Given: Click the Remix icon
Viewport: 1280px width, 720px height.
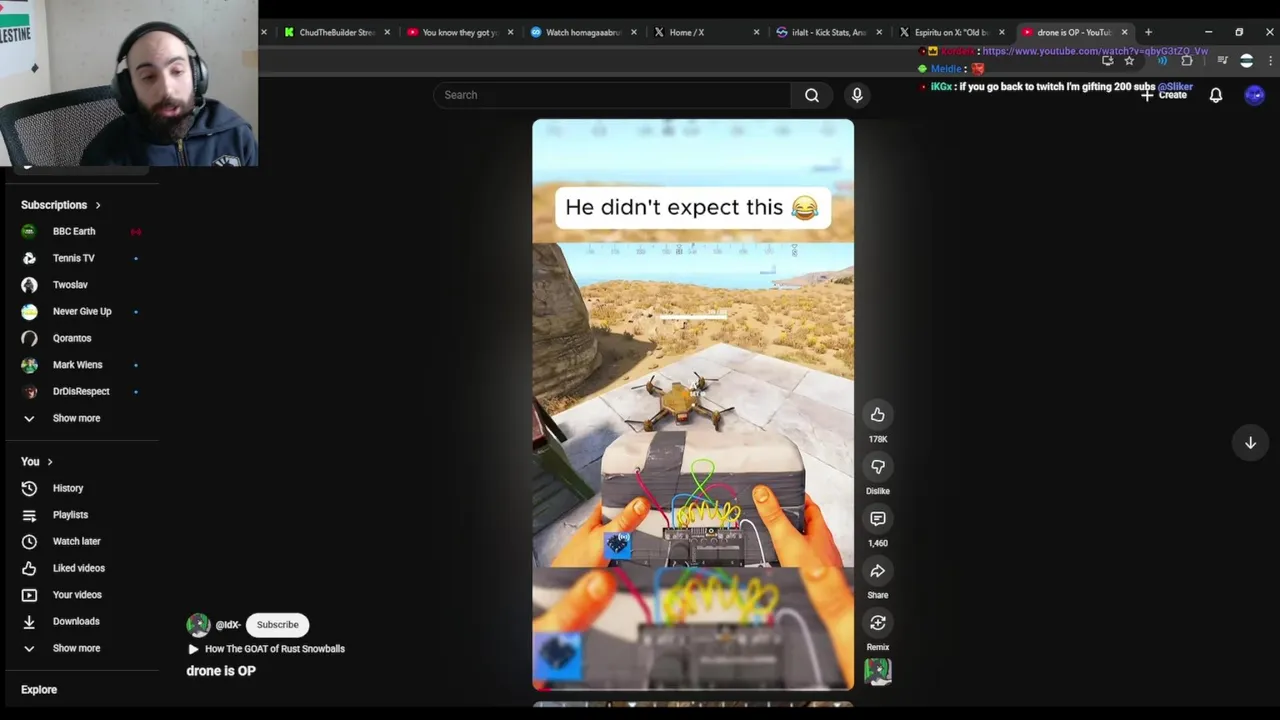Looking at the screenshot, I should (x=877, y=623).
